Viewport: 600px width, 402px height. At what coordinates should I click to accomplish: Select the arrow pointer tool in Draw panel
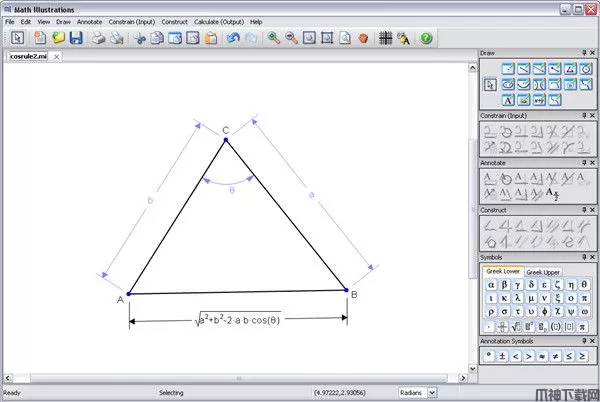coord(491,85)
